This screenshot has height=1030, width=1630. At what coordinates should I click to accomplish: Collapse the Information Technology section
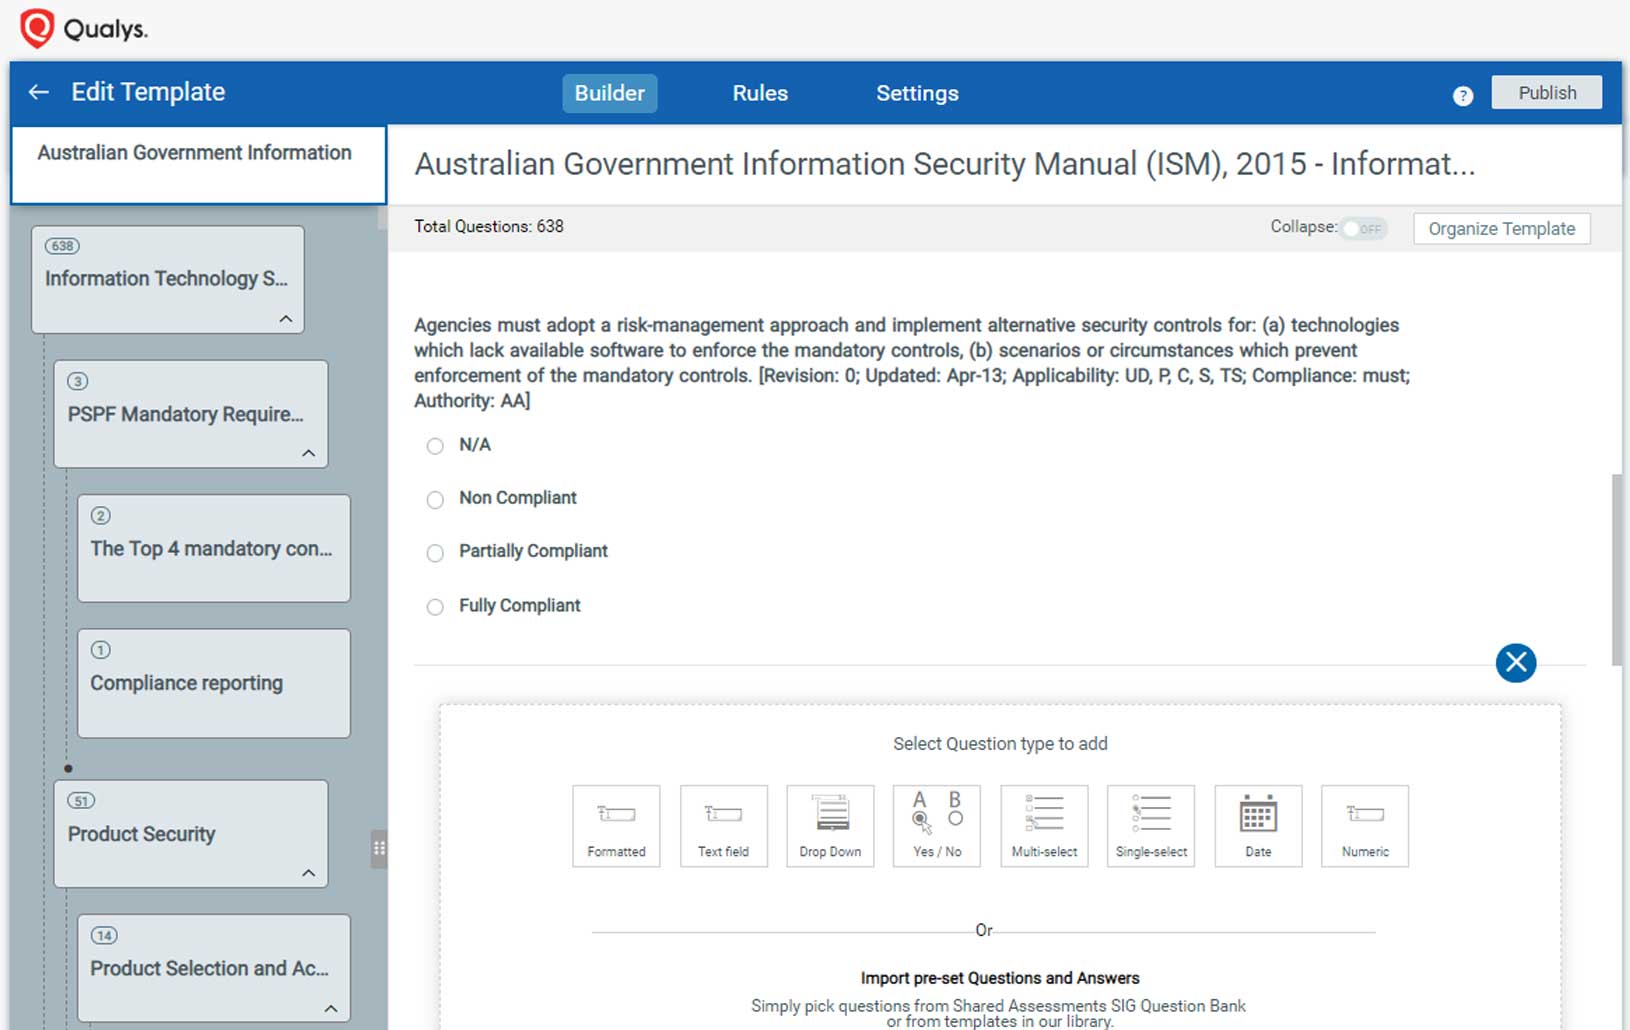pyautogui.click(x=287, y=318)
